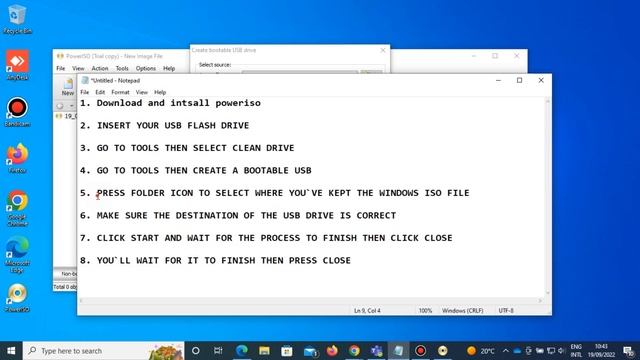Open Notepad's Edit menu
This screenshot has height=360, width=640.
100,92
